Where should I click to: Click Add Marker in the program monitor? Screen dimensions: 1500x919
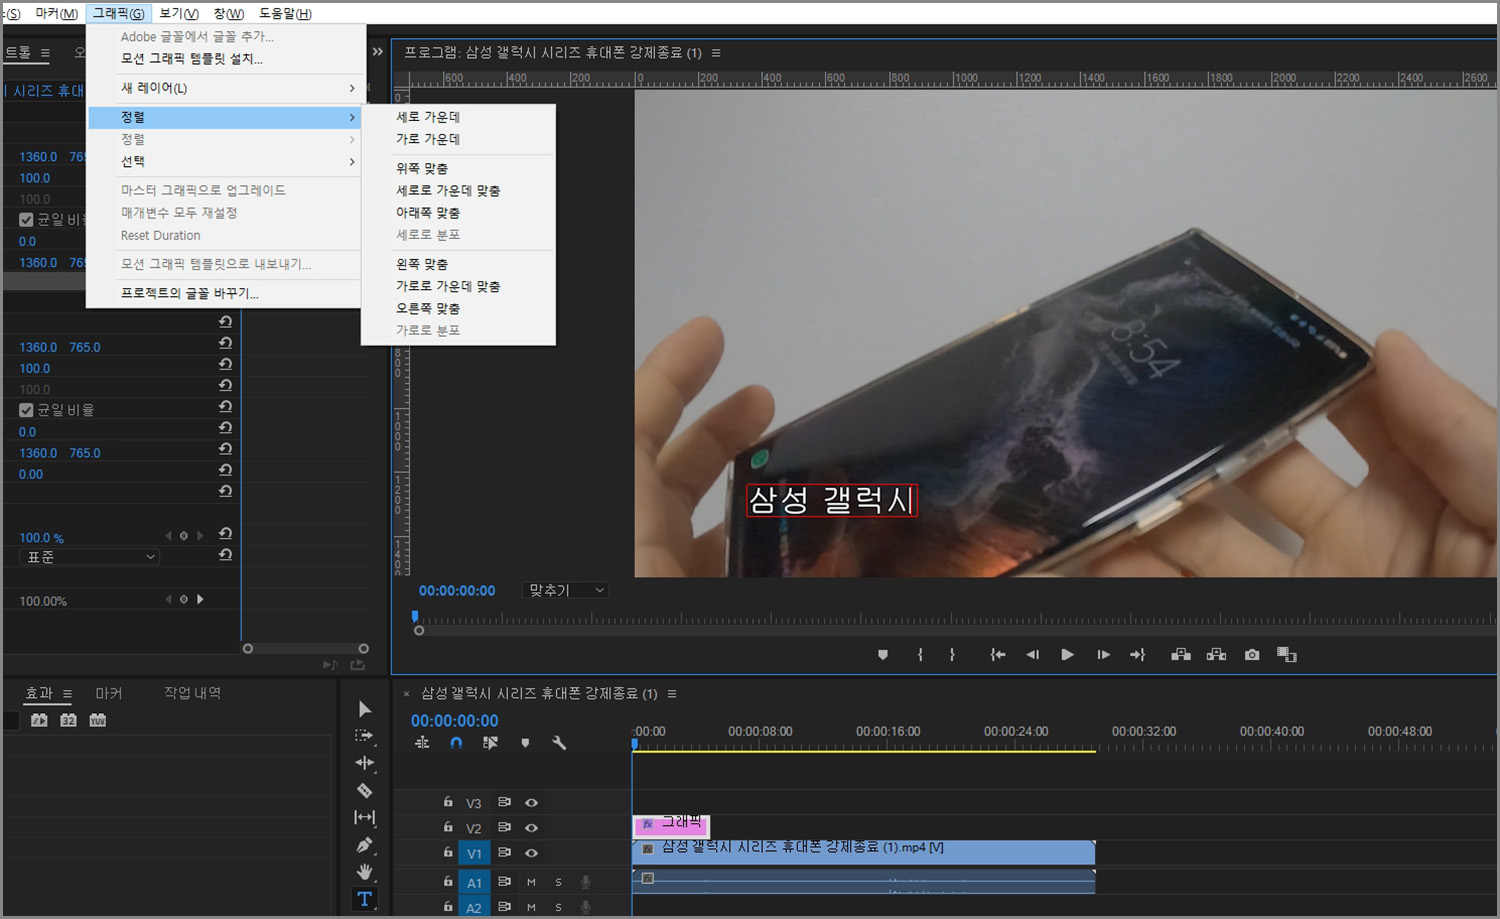tap(883, 655)
